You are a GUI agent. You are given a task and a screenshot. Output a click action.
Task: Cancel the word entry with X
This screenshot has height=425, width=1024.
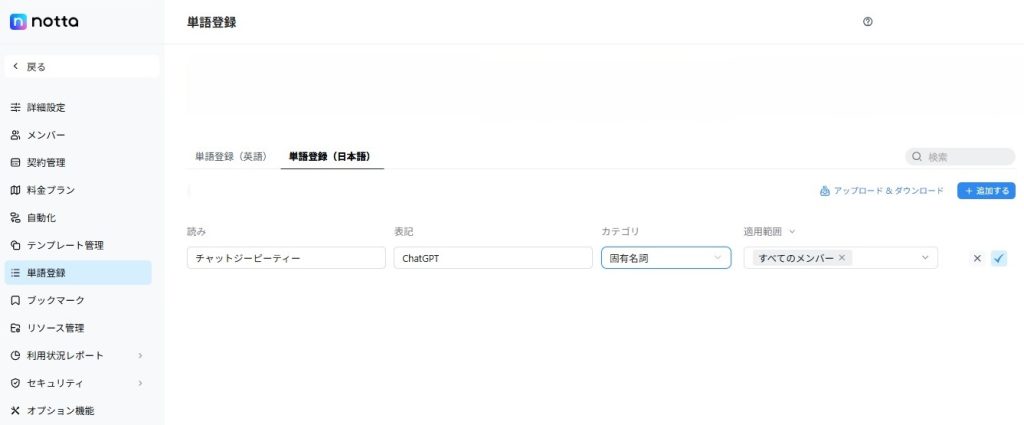click(x=977, y=258)
